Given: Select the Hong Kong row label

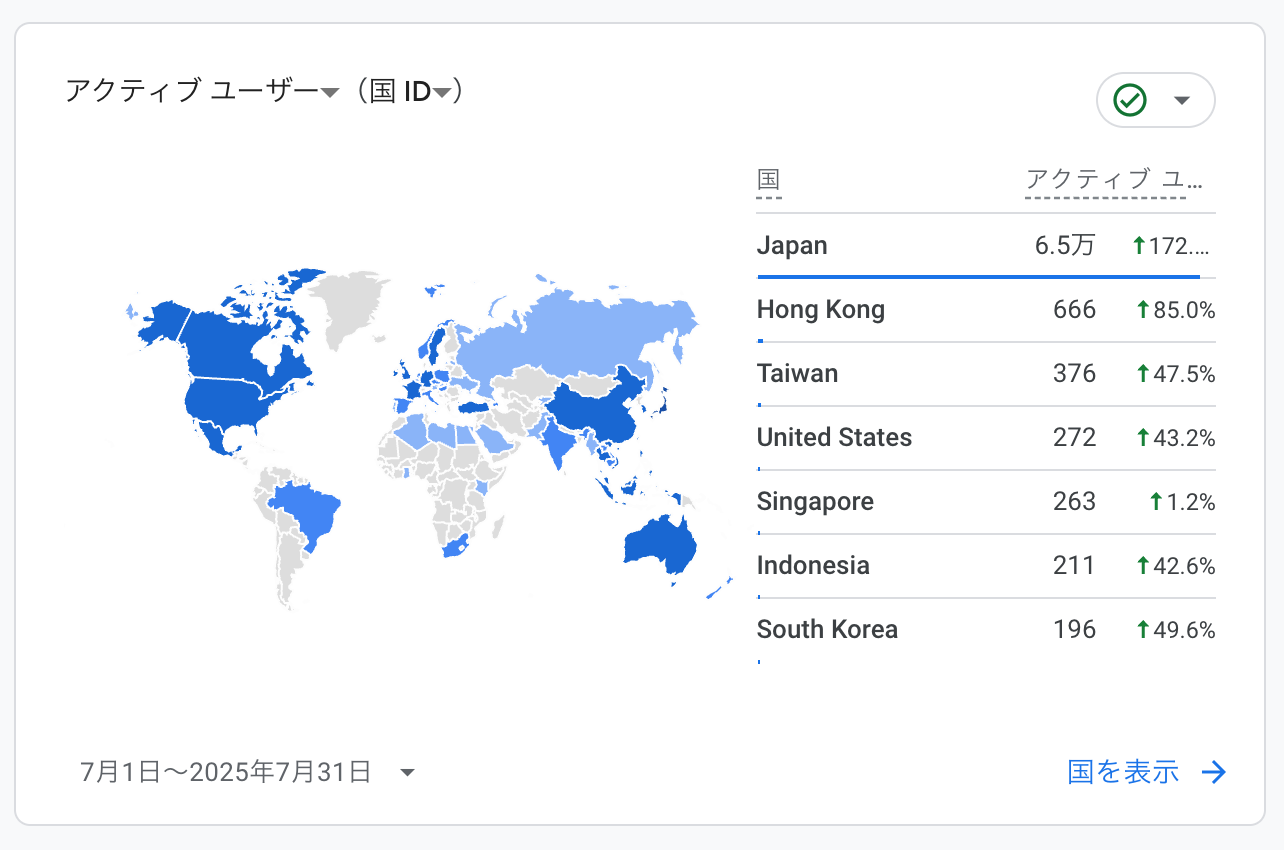Looking at the screenshot, I should (821, 310).
